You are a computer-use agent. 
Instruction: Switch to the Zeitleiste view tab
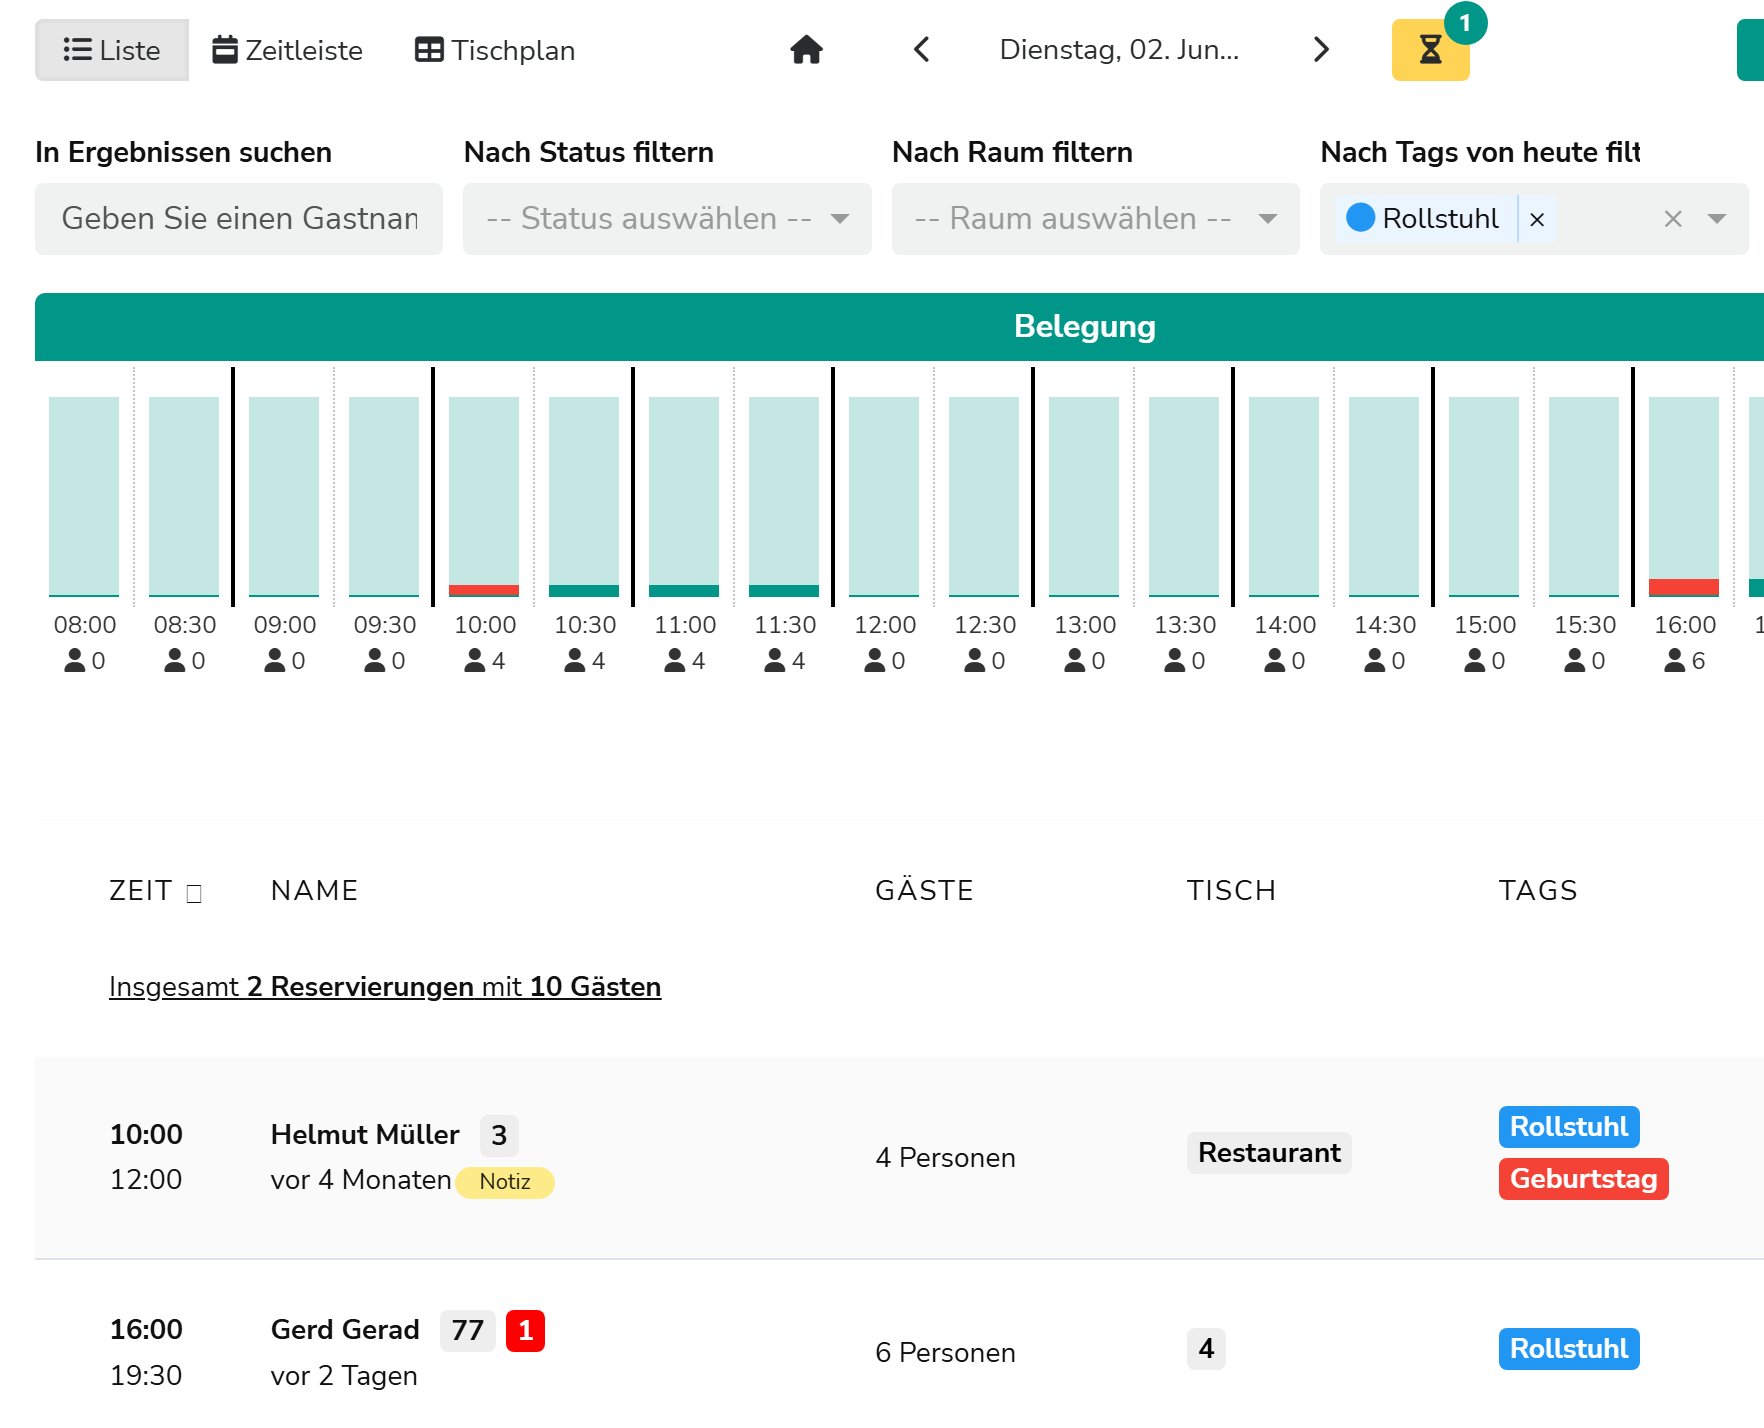[x=288, y=50]
